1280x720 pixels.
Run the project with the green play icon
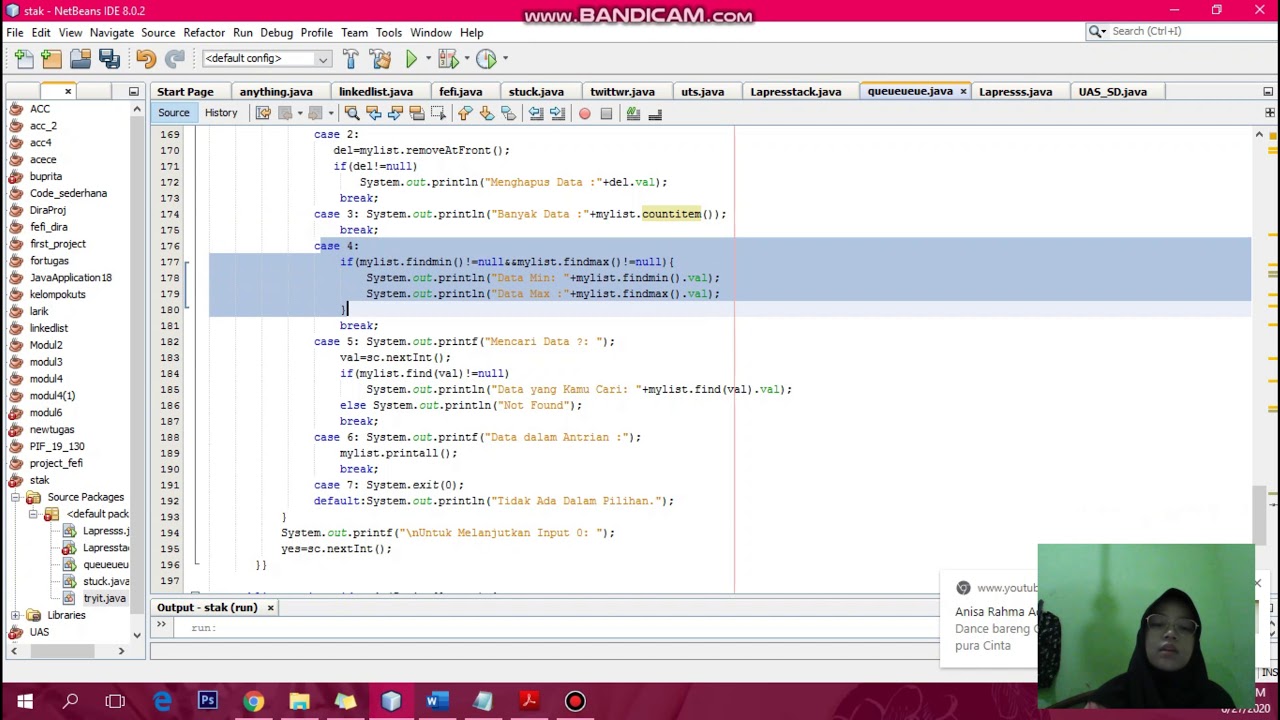click(411, 59)
